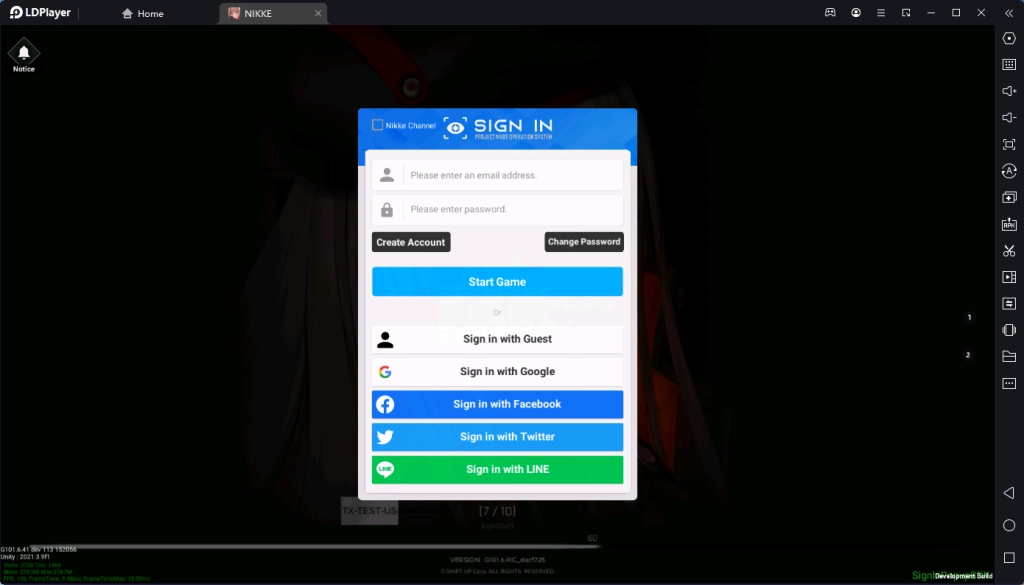1024x585 pixels.
Task: Focus the password input field
Action: [497, 209]
